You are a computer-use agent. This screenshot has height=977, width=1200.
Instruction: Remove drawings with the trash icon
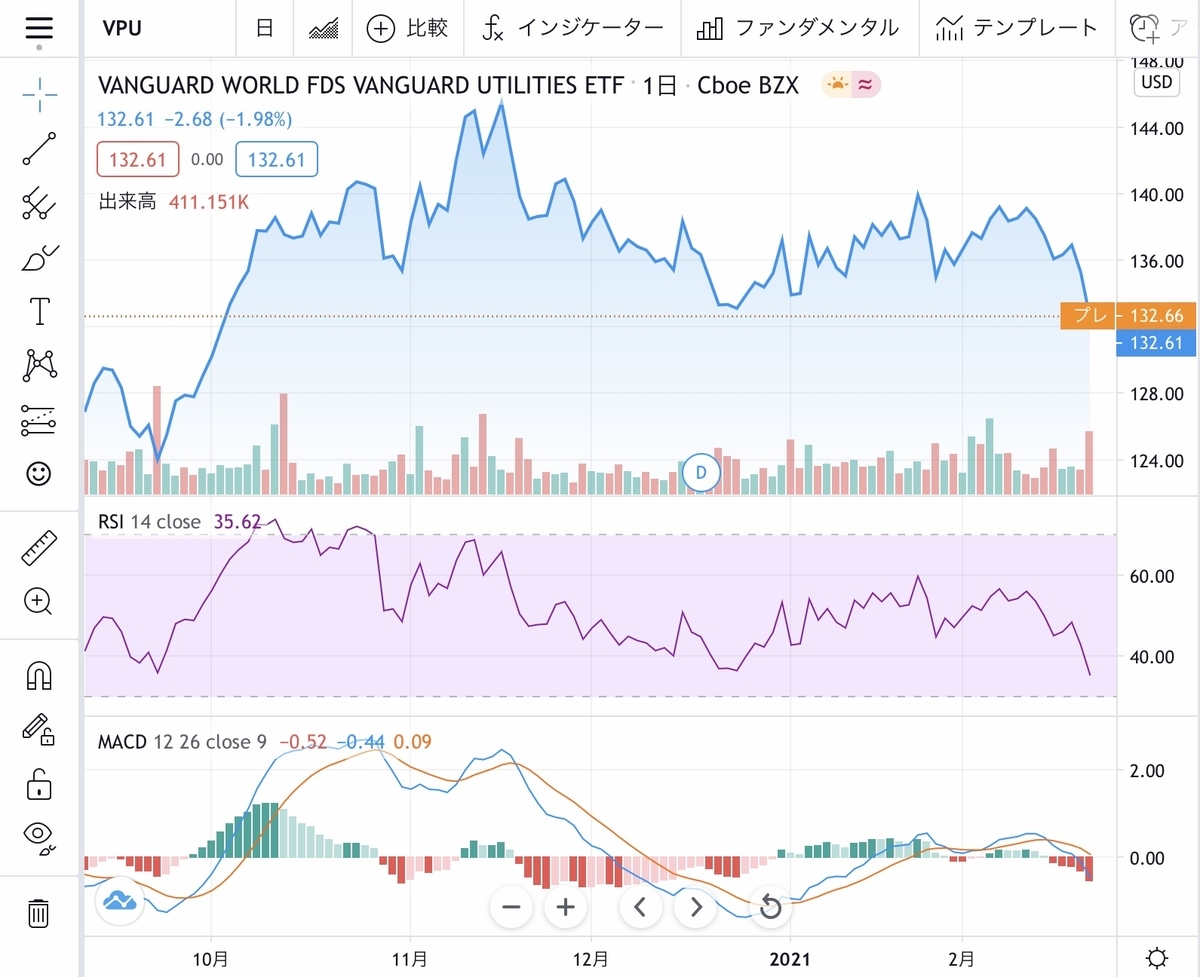39,912
